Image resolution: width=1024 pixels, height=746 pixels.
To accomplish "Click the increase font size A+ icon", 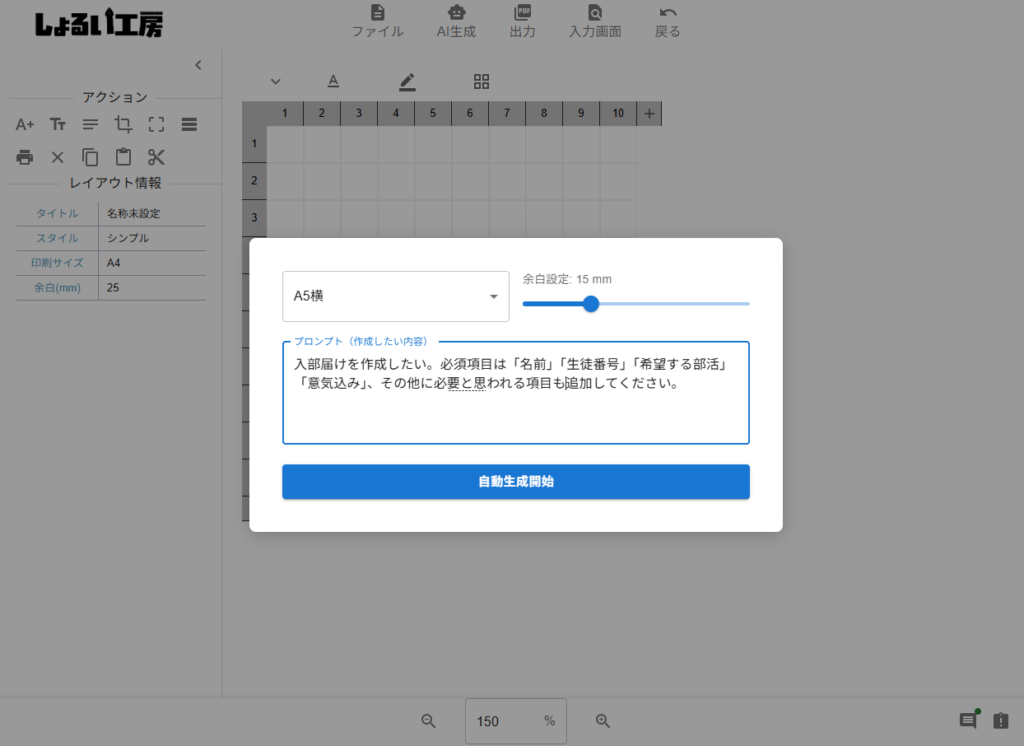I will pyautogui.click(x=25, y=125).
